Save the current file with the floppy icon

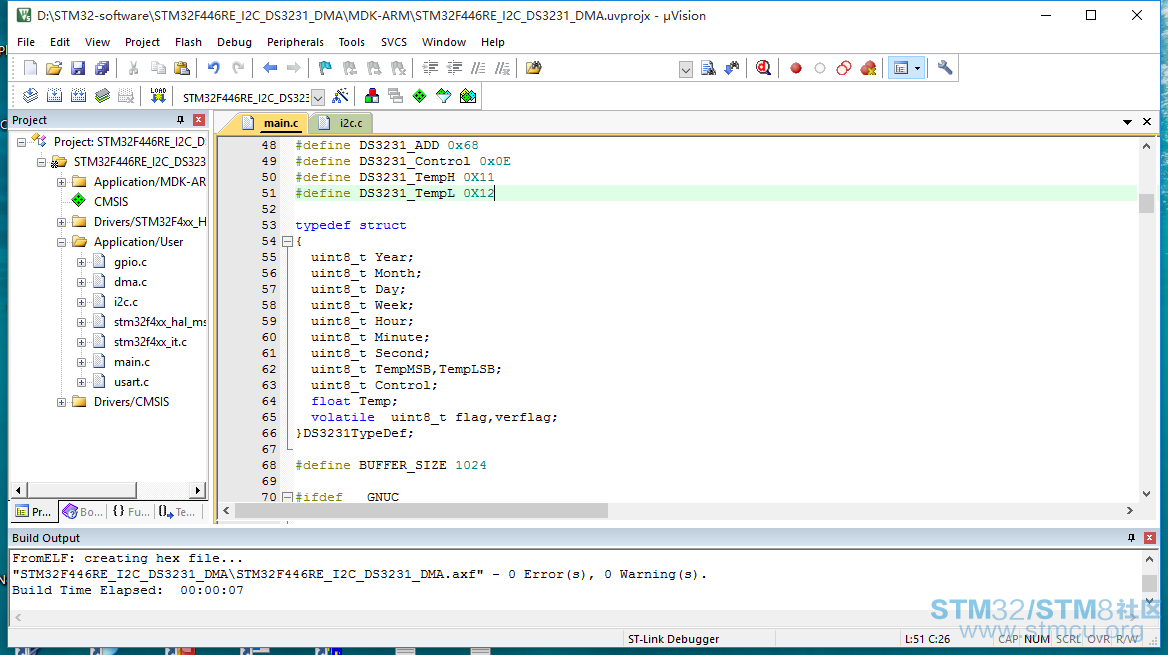(77, 69)
